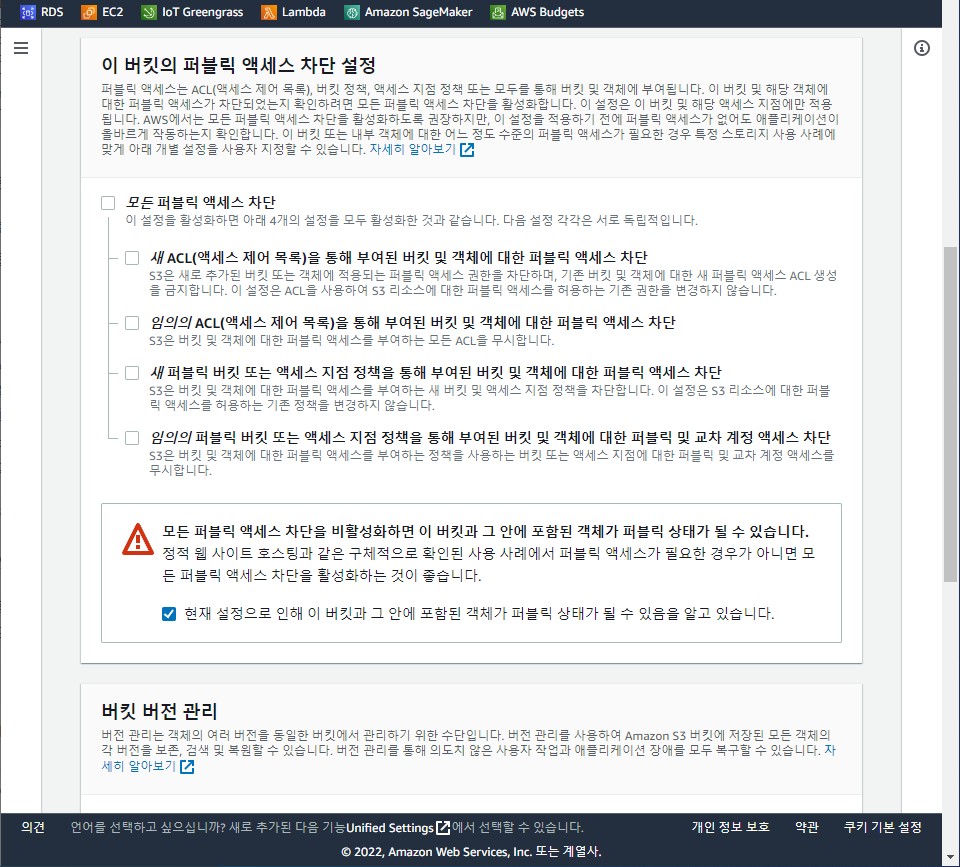Click the 버킷 버전 관리 heading
The height and width of the screenshot is (867, 960).
159,711
